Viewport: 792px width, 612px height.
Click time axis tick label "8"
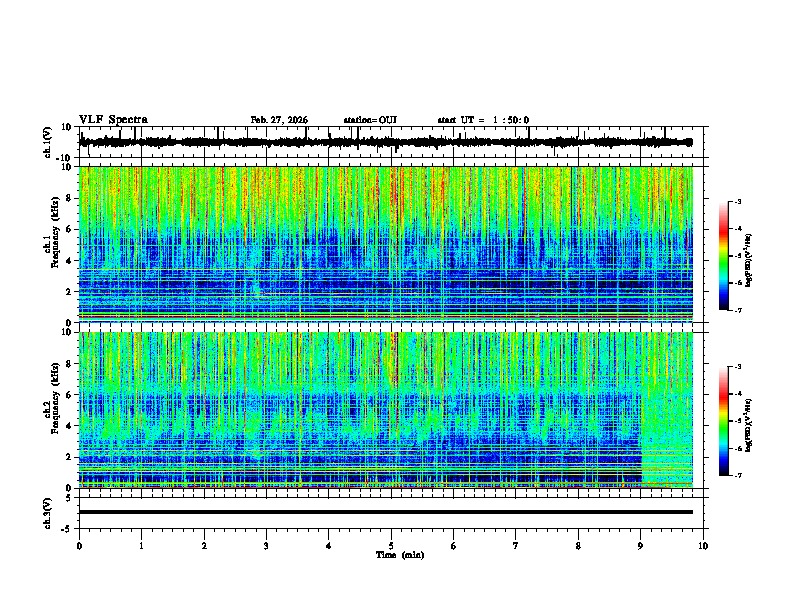[x=578, y=546]
